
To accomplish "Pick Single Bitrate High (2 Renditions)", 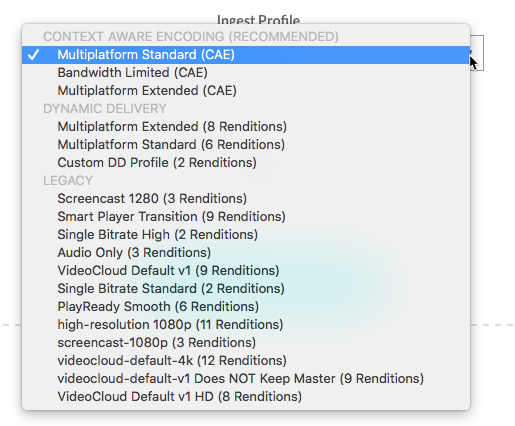I will [x=246, y=235].
